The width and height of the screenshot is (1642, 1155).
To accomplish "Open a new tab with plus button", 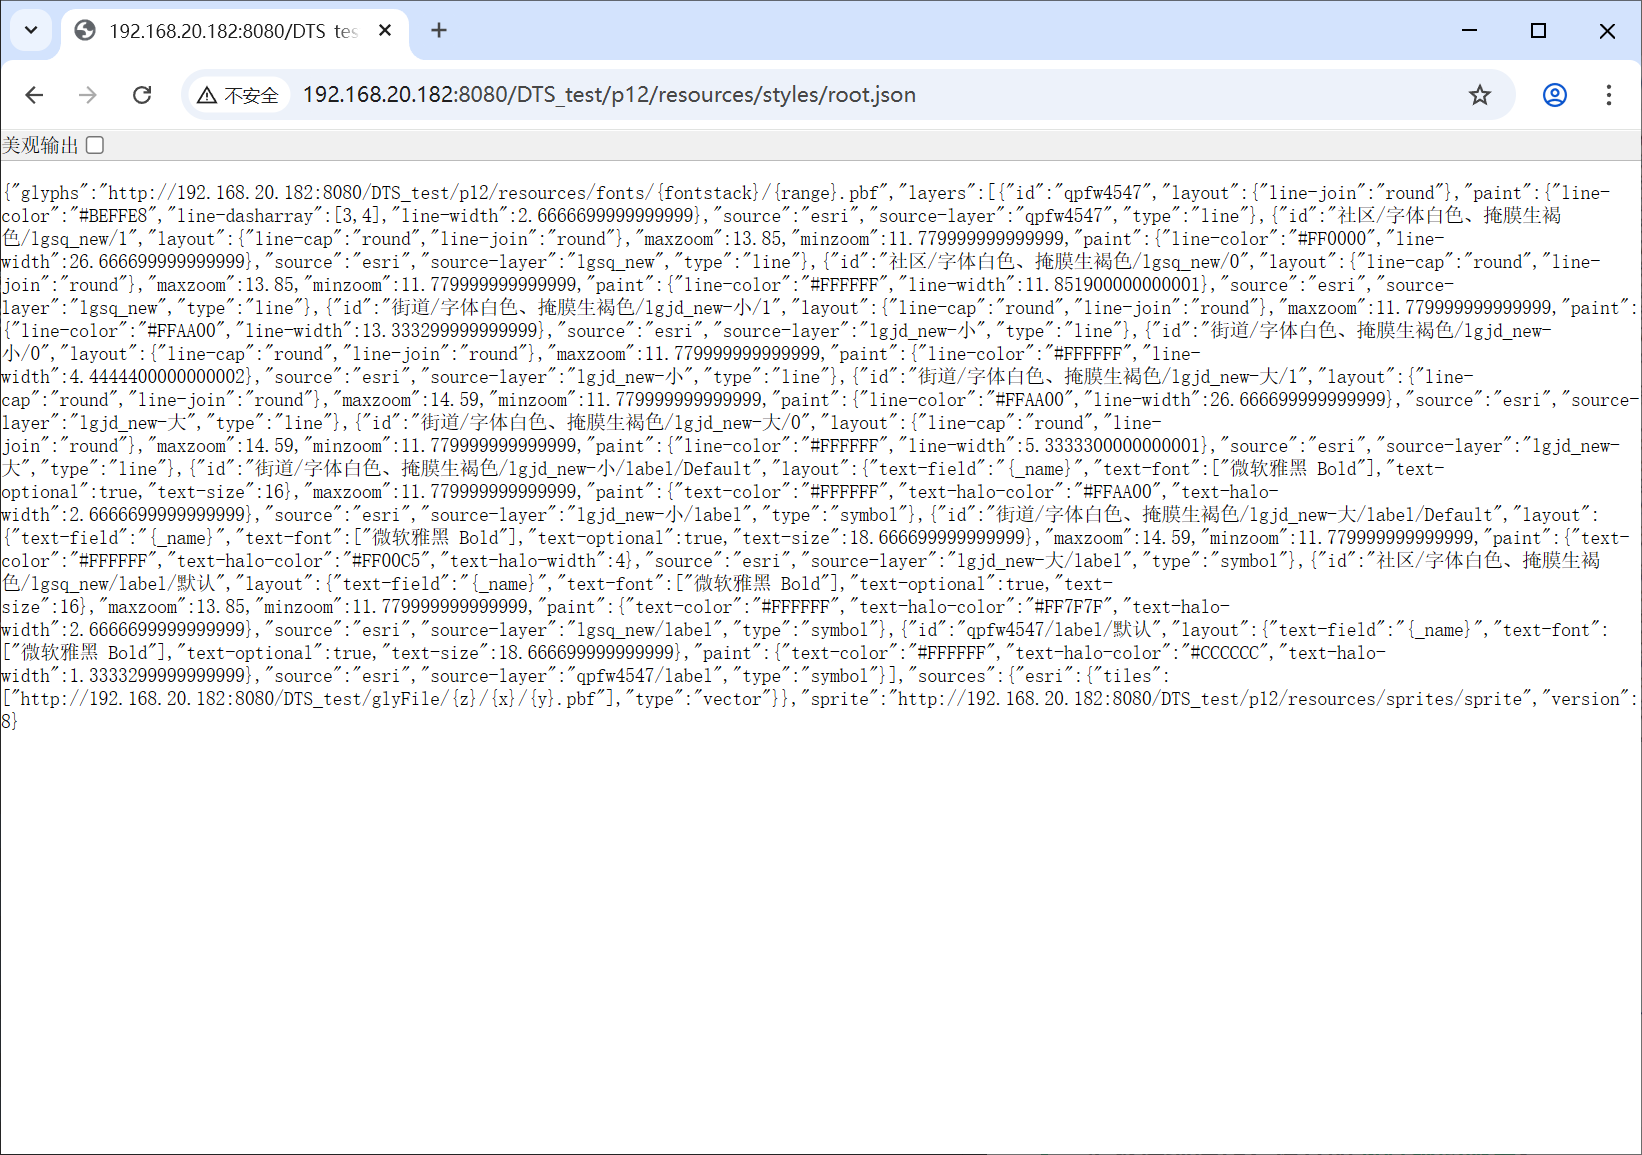I will pyautogui.click(x=439, y=31).
